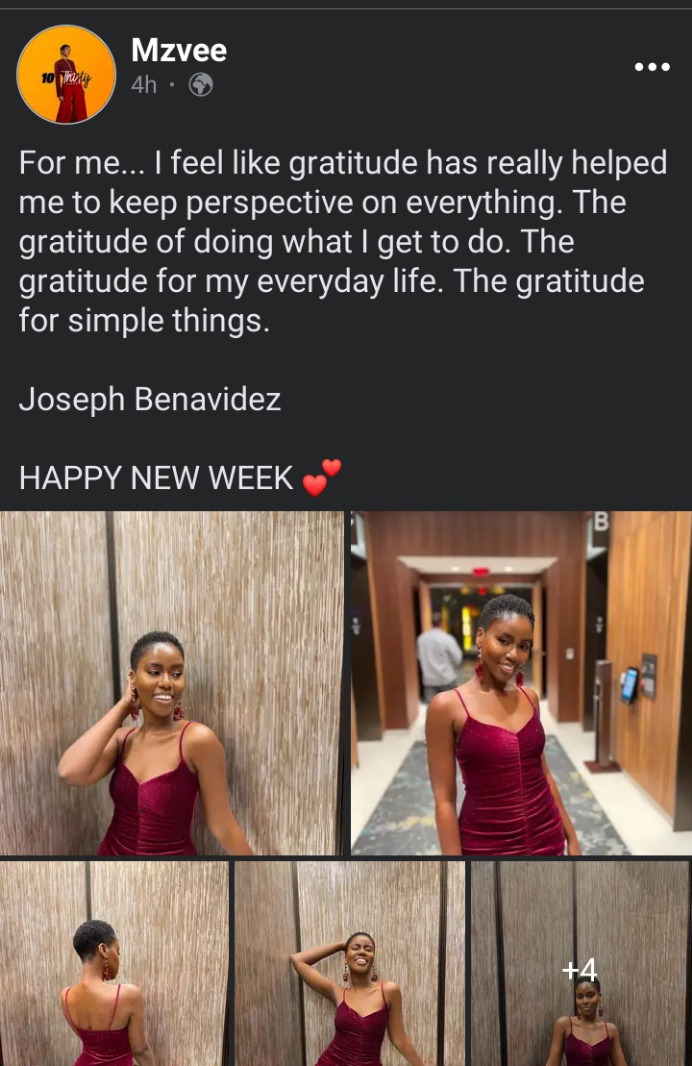Open the back-view photo thumbnail
The image size is (692, 1066).
114,963
